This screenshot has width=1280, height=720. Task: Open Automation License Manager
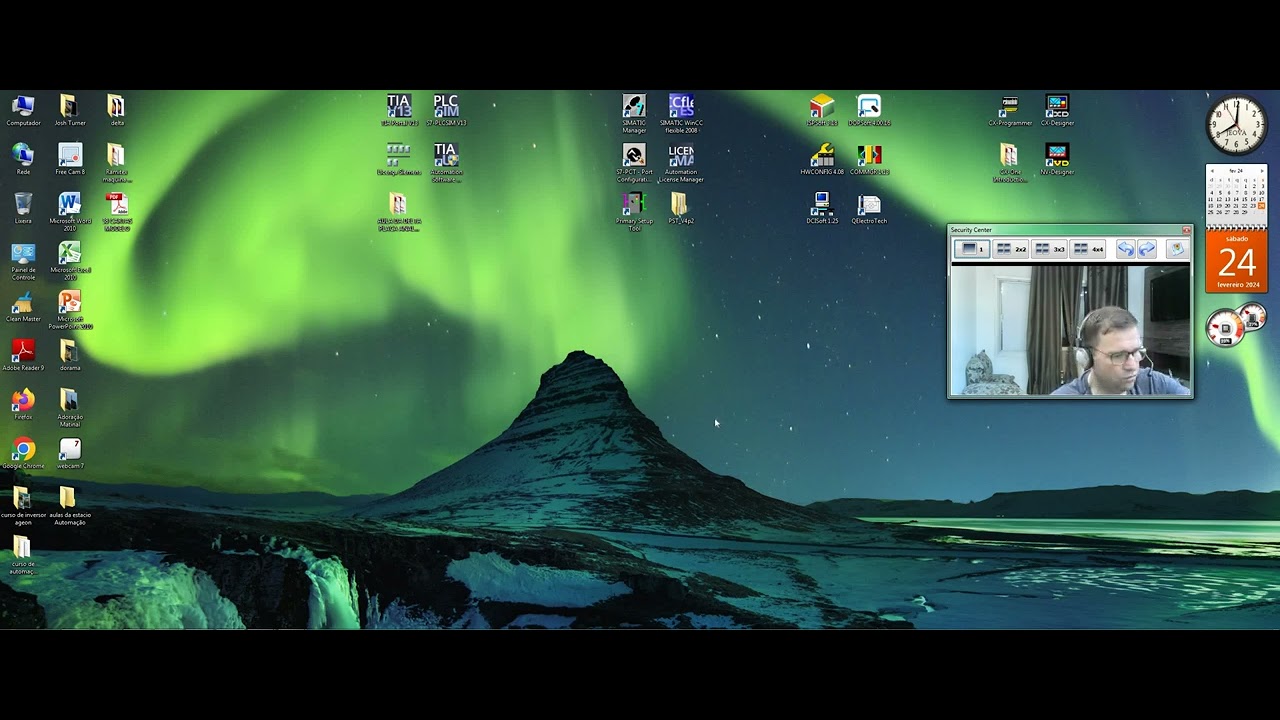click(x=681, y=162)
